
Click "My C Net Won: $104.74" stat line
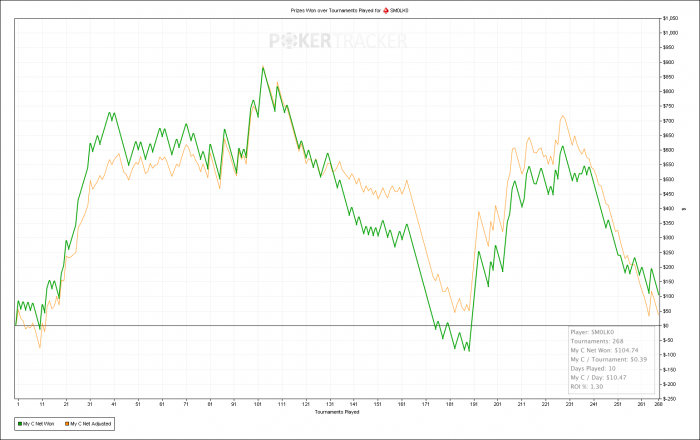[x=604, y=350]
